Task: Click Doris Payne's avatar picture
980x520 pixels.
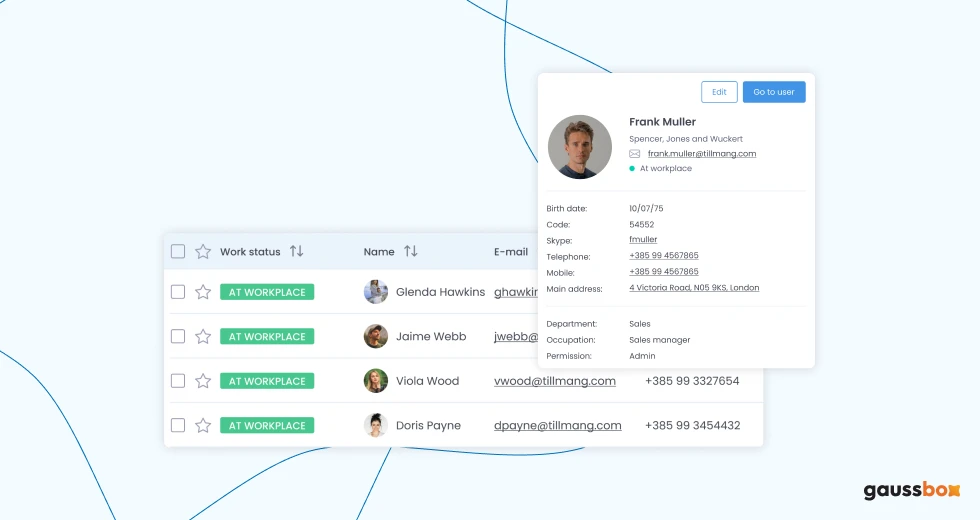Action: [x=376, y=425]
